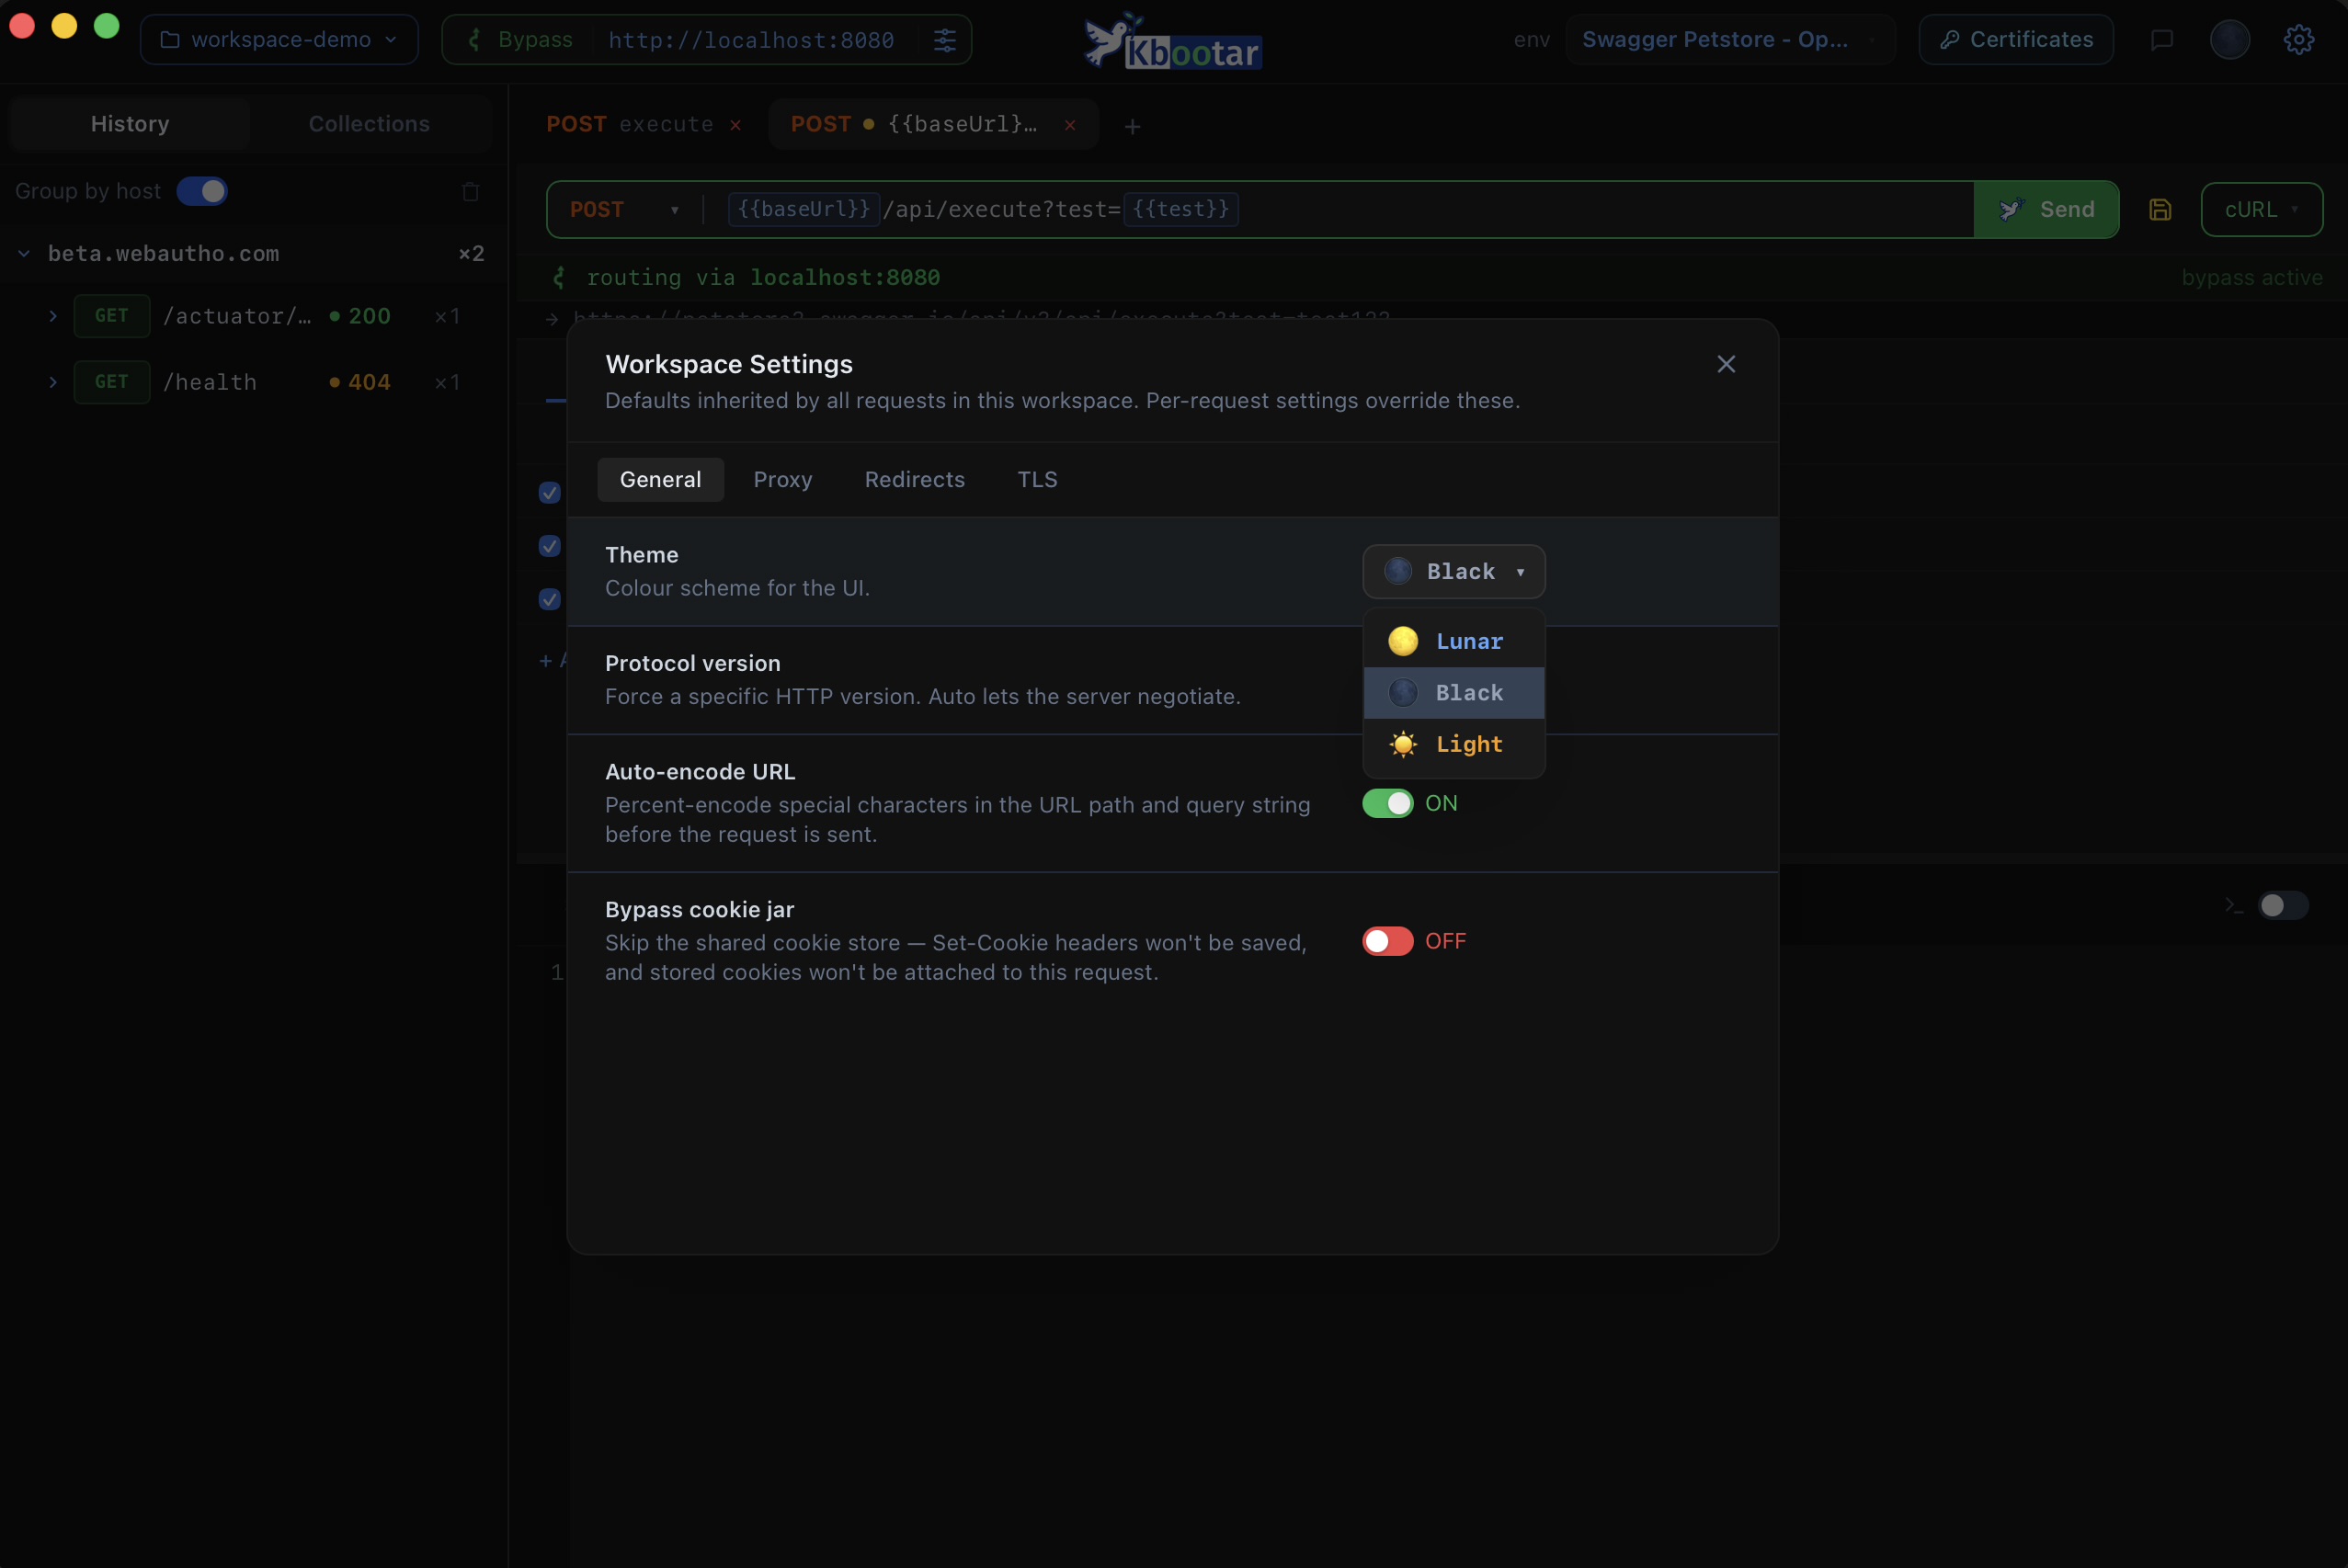Click the chat feedback icon
The height and width of the screenshot is (1568, 2348).
[x=2162, y=39]
